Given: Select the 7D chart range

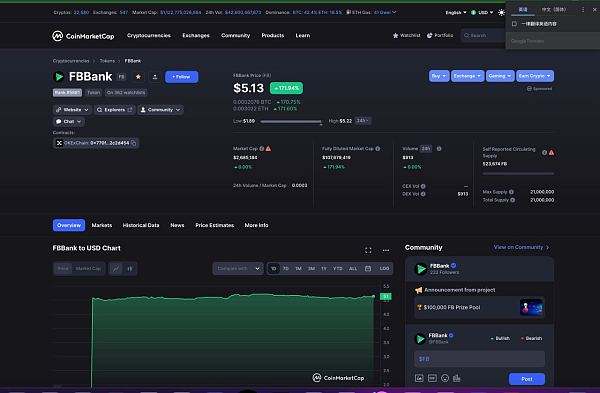Looking at the screenshot, I should point(286,269).
